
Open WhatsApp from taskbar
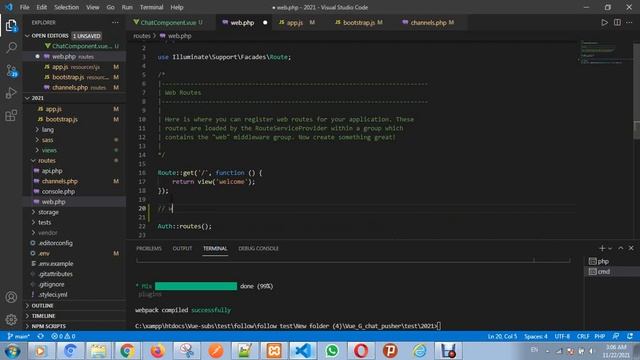click(332, 351)
